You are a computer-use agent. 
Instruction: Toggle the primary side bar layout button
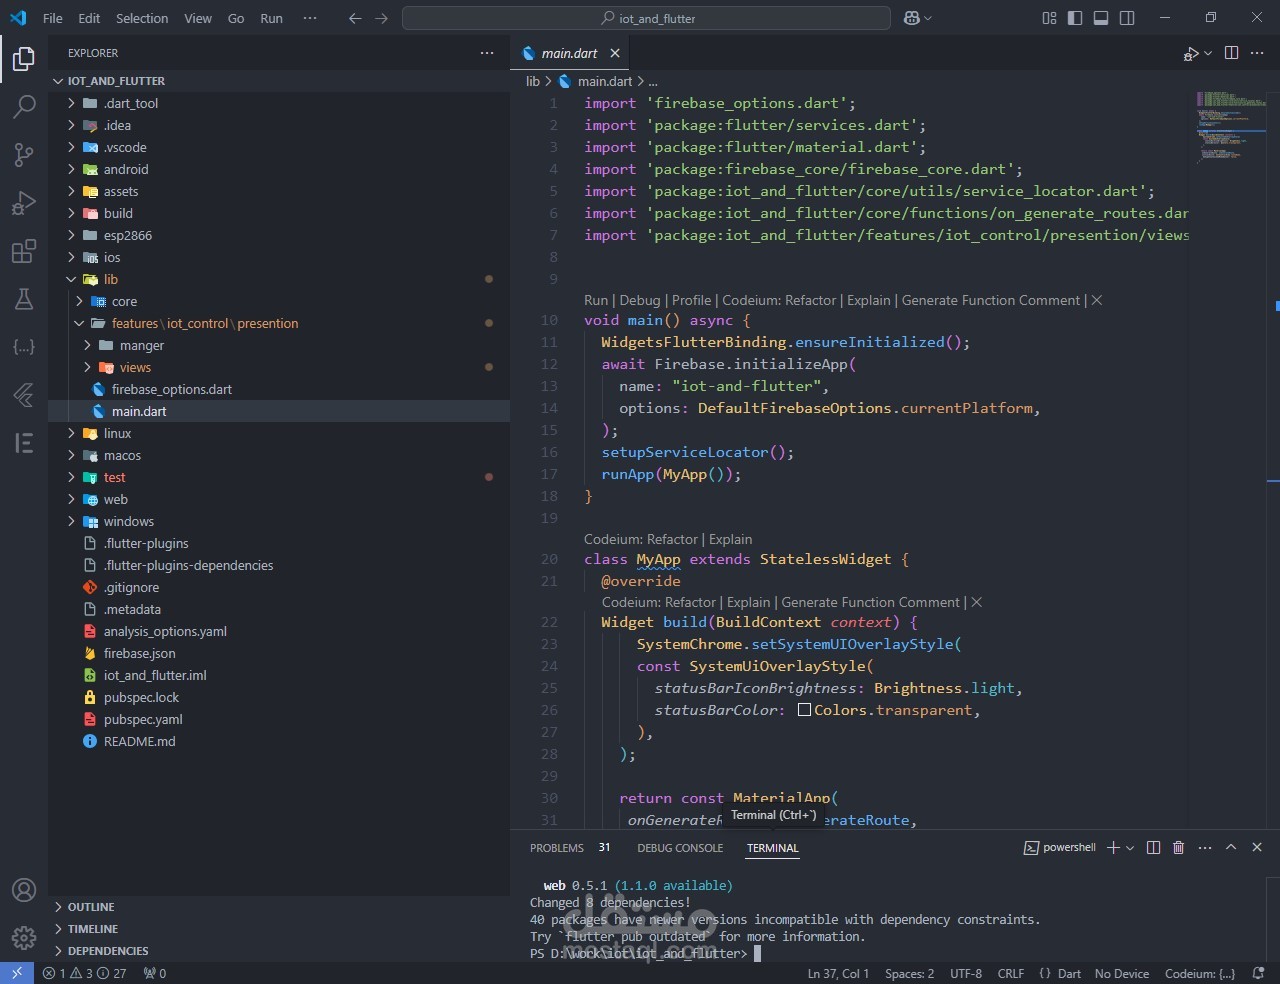pos(1075,18)
